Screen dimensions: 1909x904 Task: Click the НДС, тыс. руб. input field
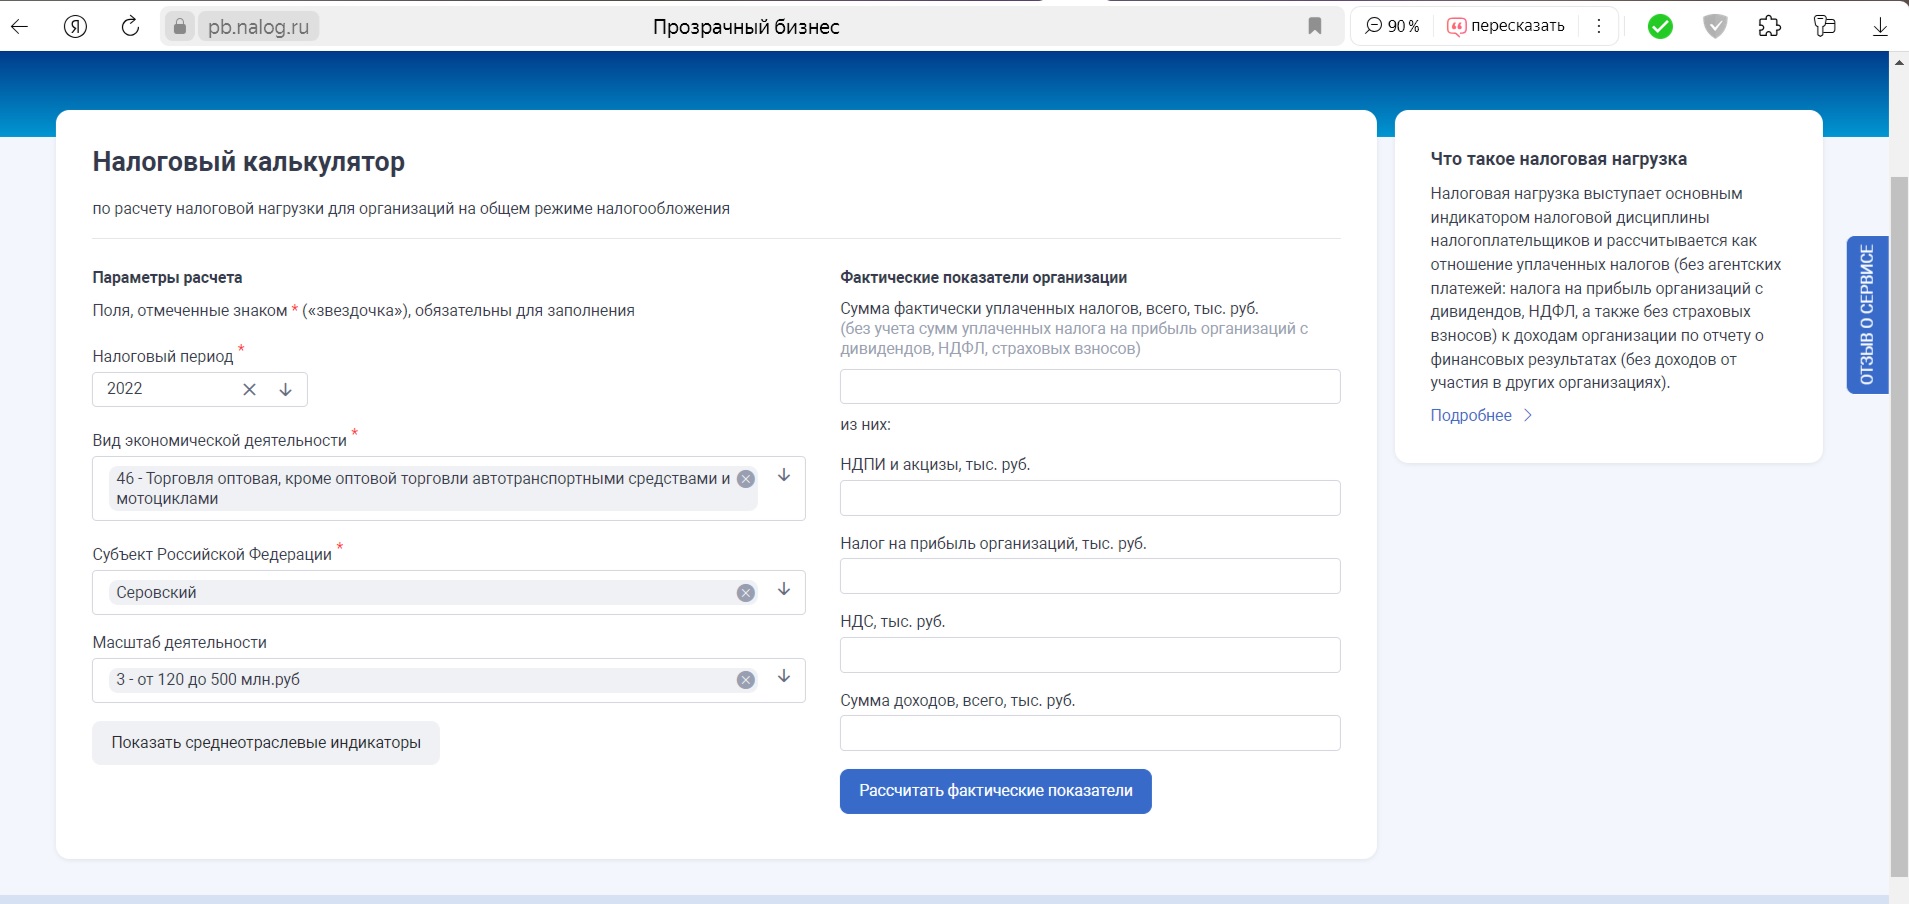point(1089,655)
